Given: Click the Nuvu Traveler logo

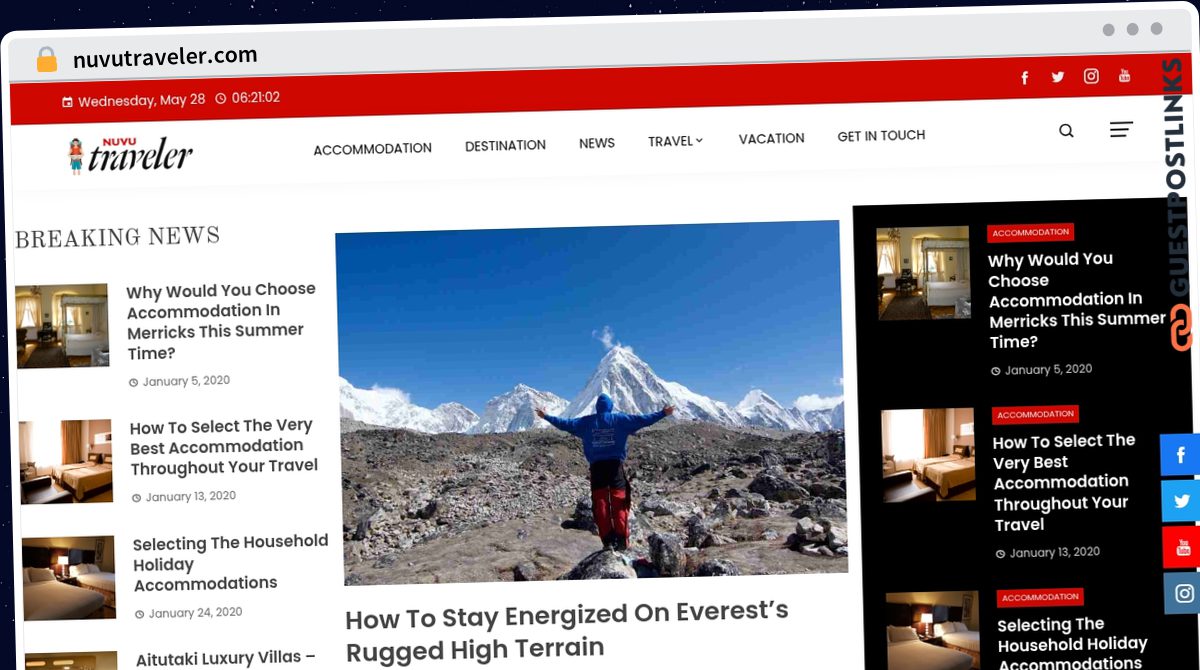Looking at the screenshot, I should tap(129, 155).
